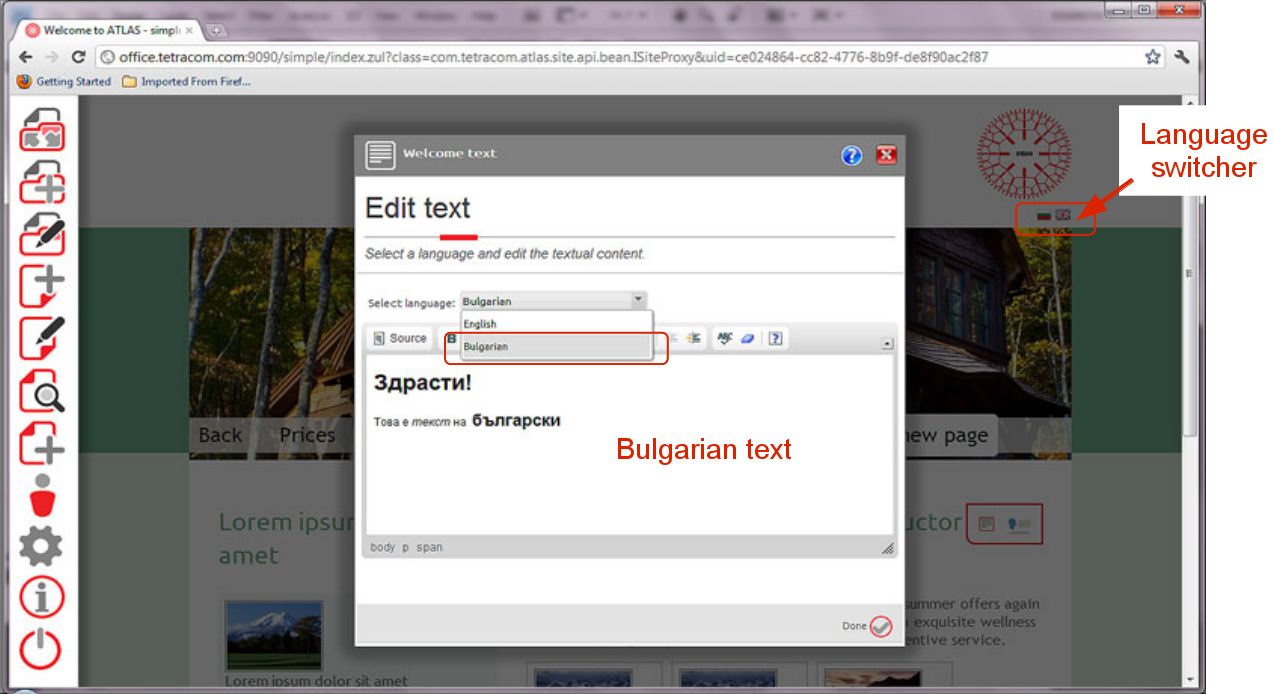The image size is (1273, 694).
Task: Open the settings gear in left sidebar
Action: [x=41, y=546]
